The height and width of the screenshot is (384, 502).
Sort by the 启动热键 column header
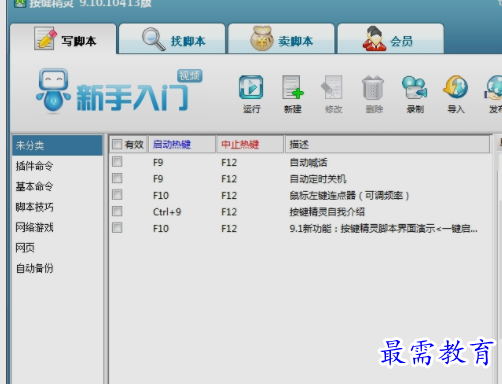pos(182,144)
